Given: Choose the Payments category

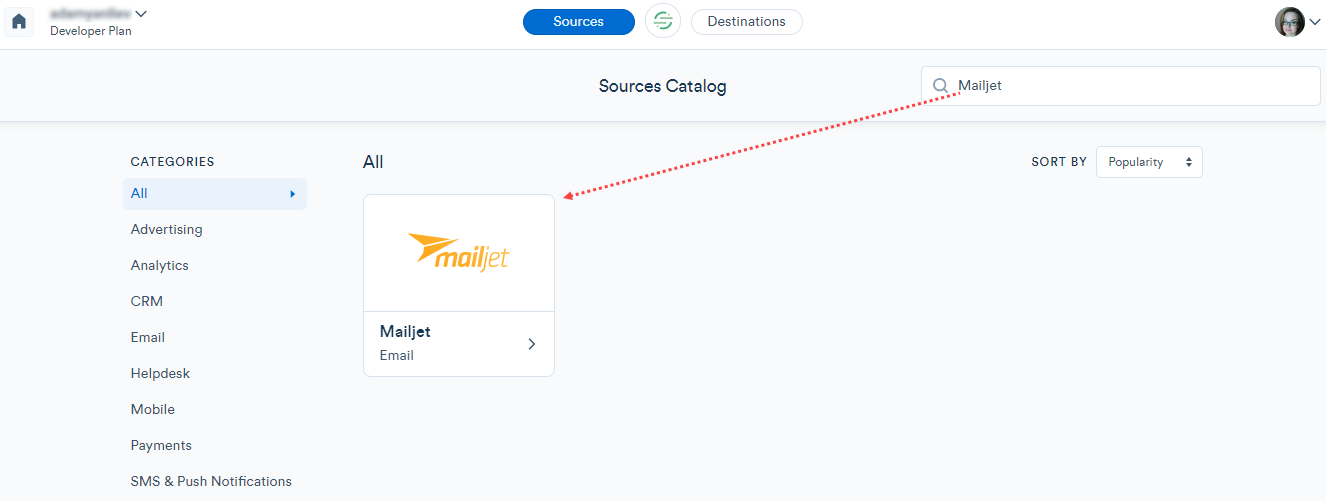Looking at the screenshot, I should click(162, 446).
